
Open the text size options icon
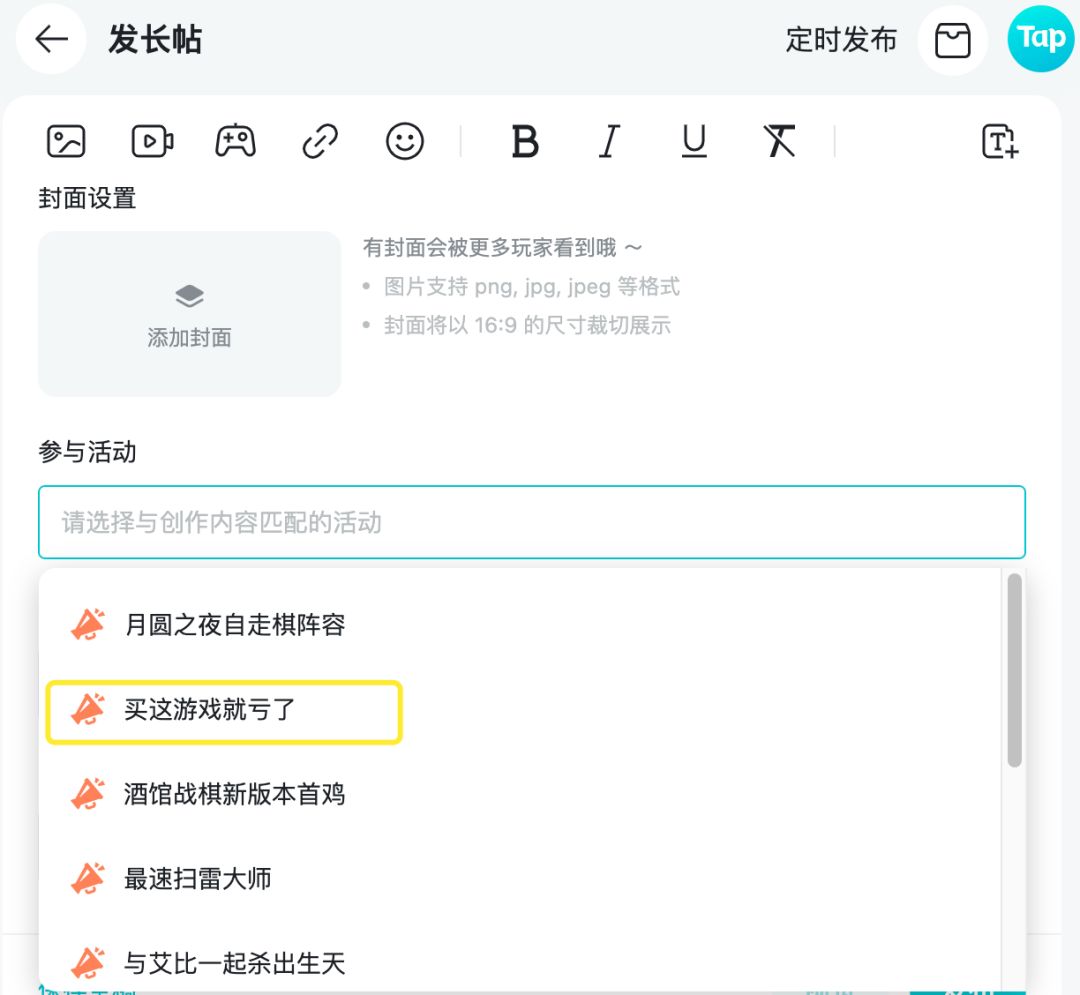999,141
